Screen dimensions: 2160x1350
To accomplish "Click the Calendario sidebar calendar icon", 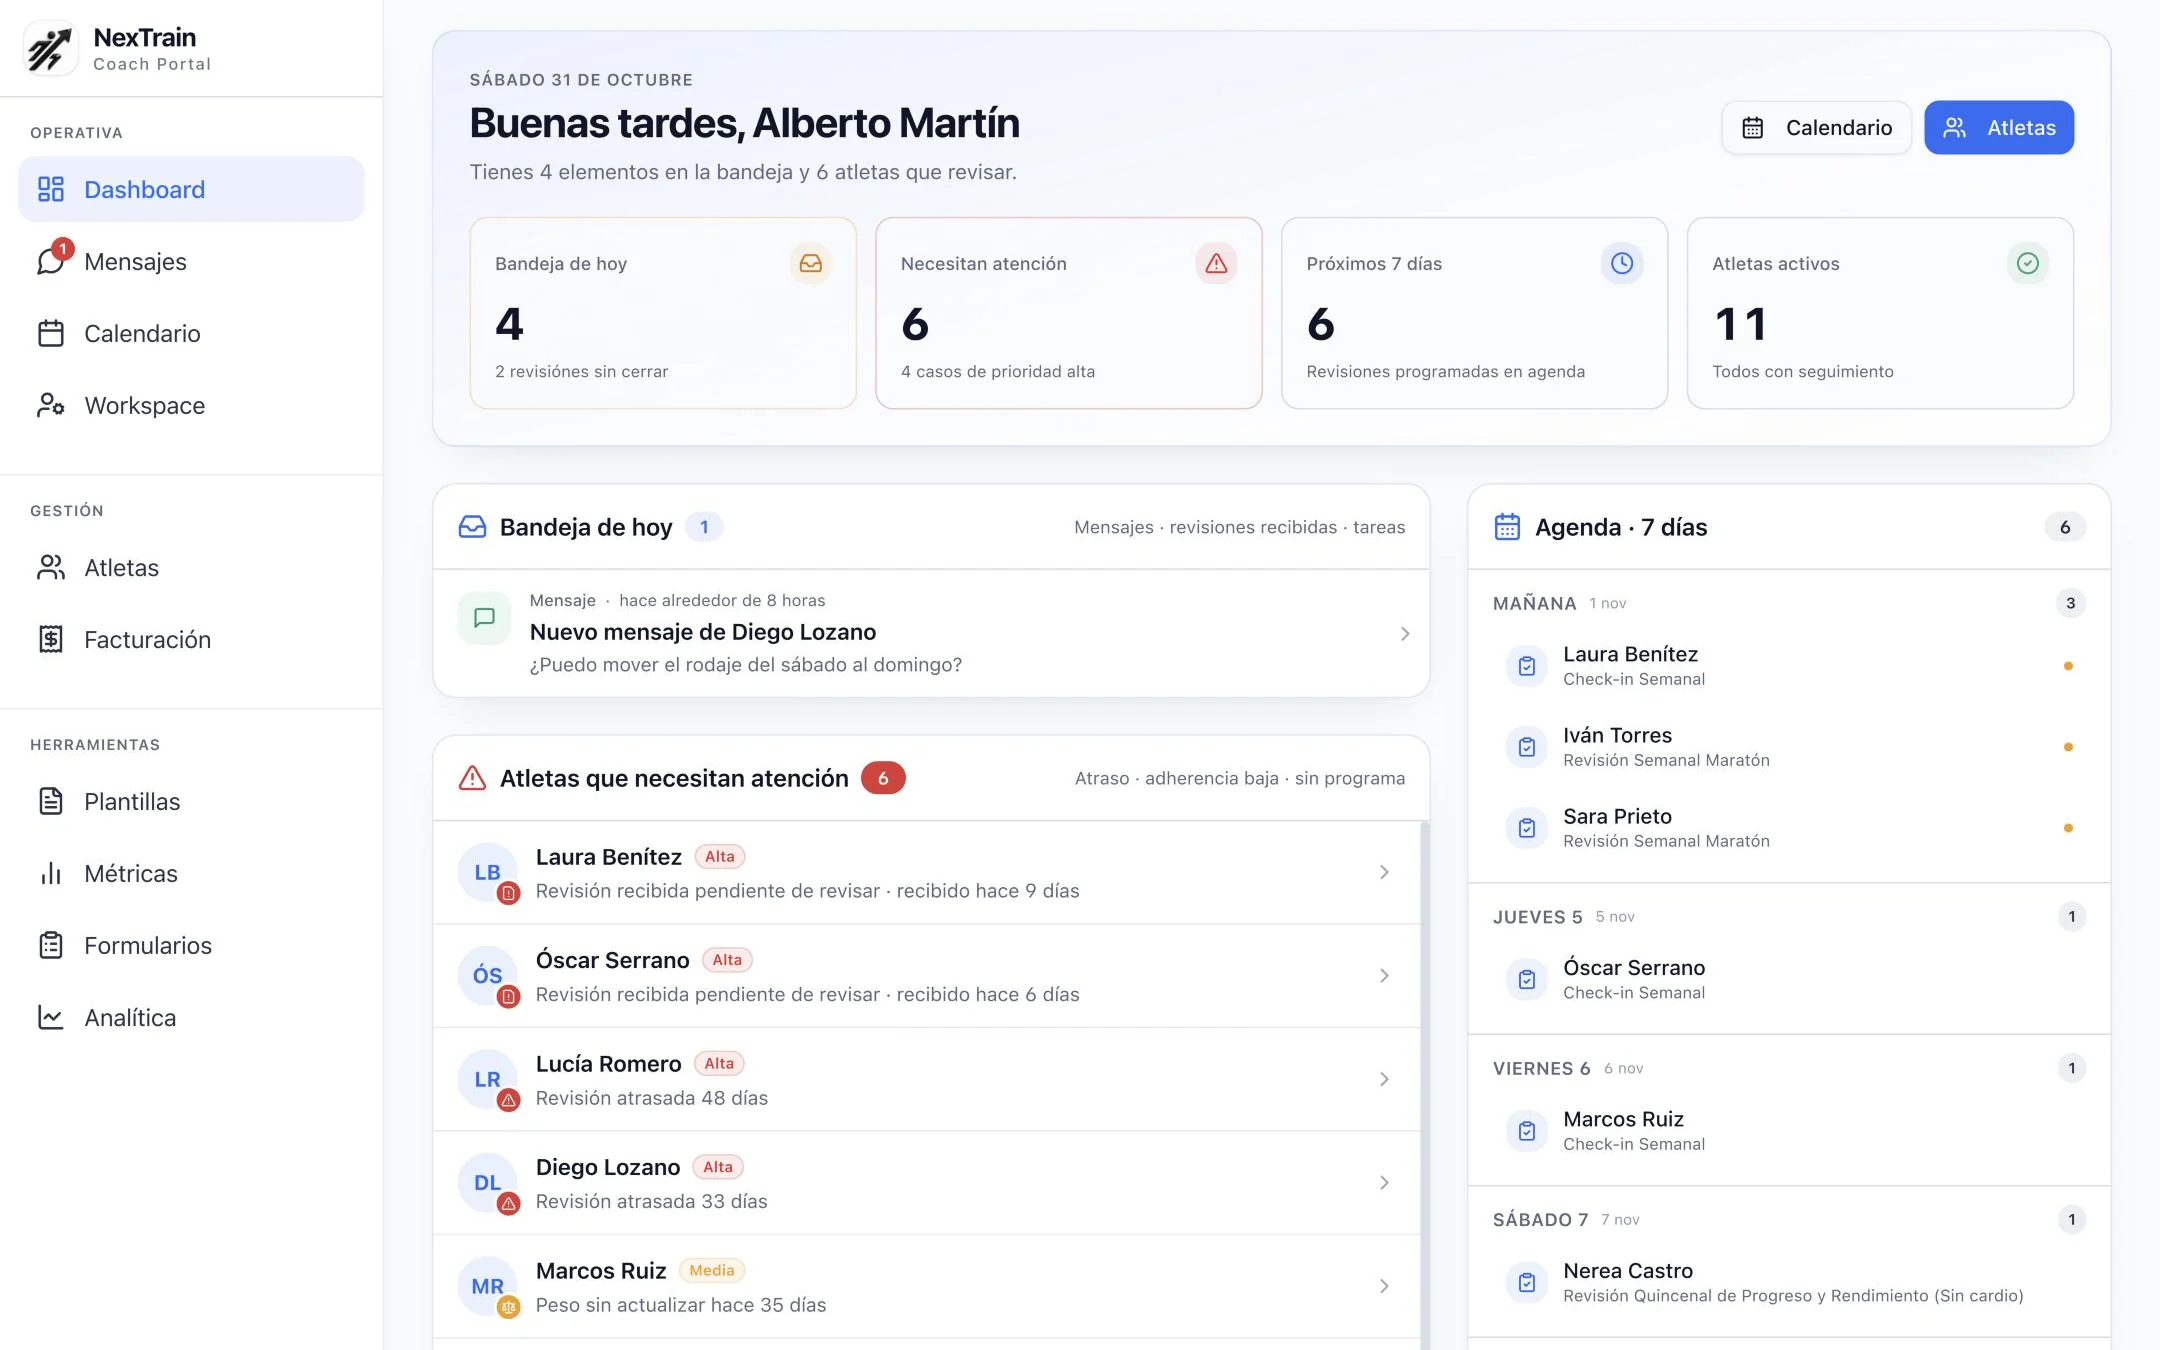I will coord(51,333).
